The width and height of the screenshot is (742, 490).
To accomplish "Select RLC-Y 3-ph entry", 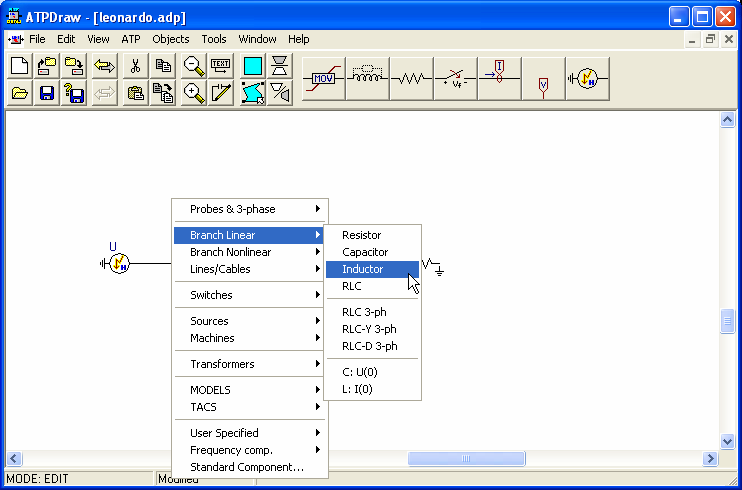I will (372, 330).
